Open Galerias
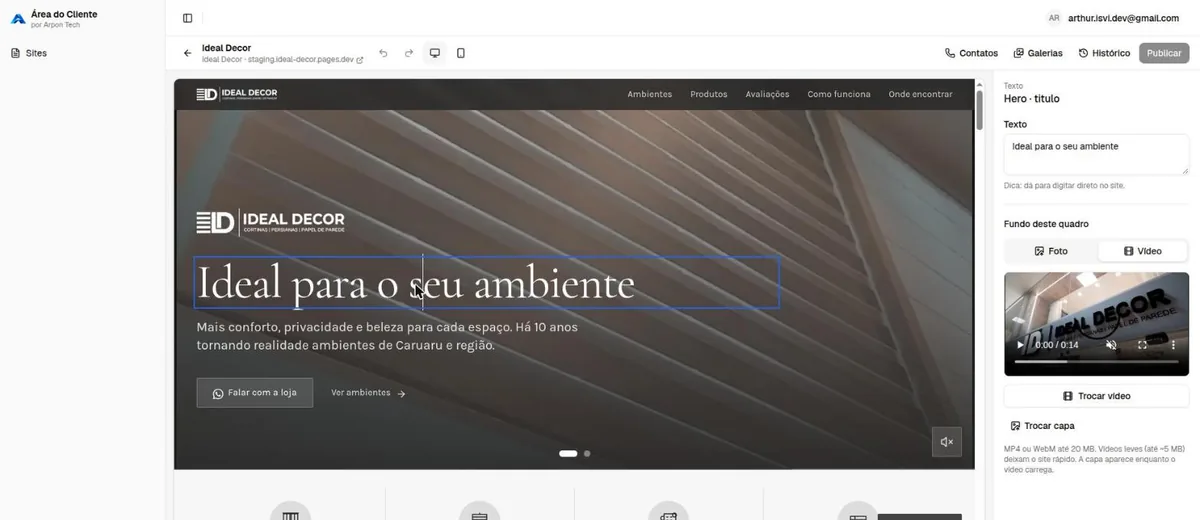1200x520 pixels. point(1038,53)
